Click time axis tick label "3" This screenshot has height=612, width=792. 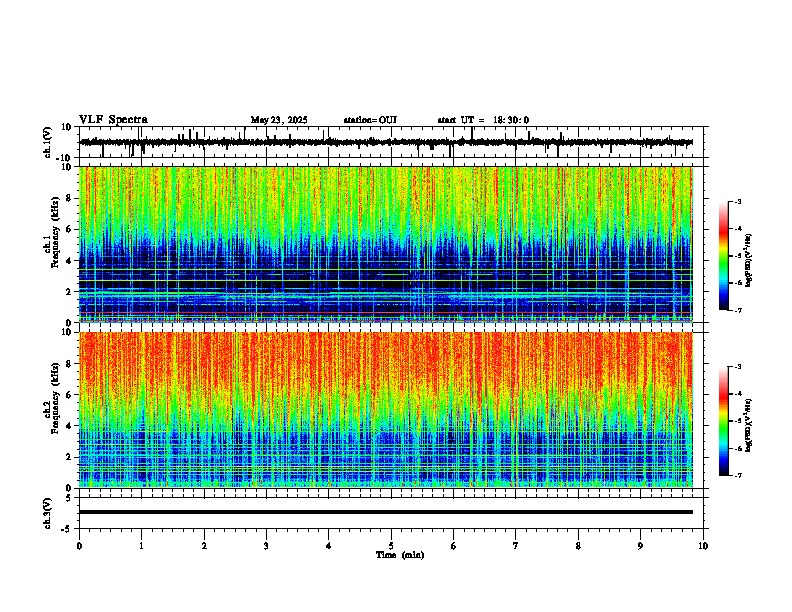[266, 546]
